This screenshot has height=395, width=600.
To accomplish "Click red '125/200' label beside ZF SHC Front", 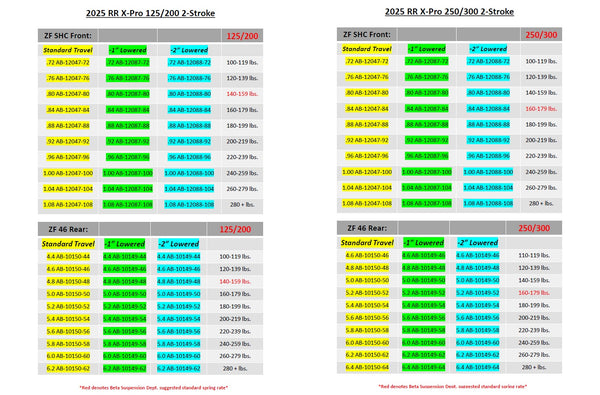I will click(x=242, y=36).
